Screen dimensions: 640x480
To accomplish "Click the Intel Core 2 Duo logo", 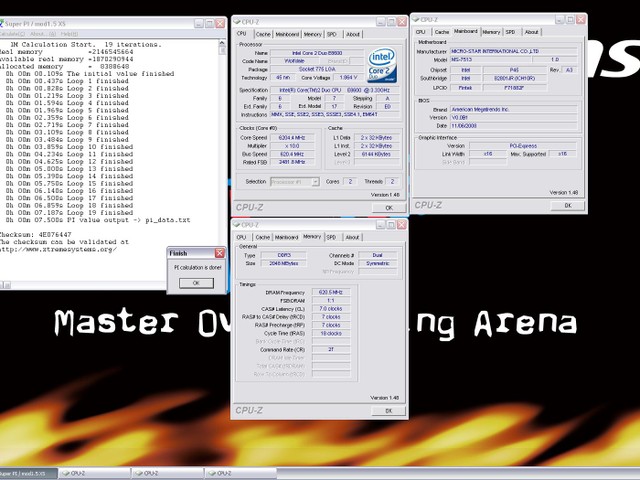I will (382, 65).
